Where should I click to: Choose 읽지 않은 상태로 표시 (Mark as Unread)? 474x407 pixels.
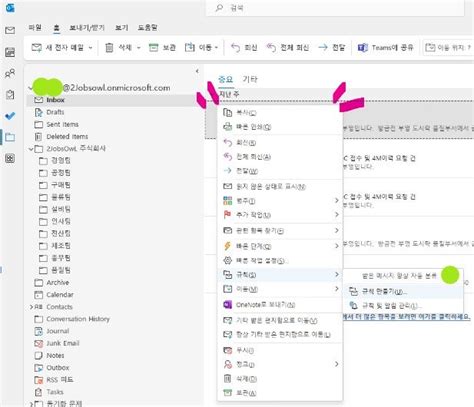pyautogui.click(x=280, y=187)
